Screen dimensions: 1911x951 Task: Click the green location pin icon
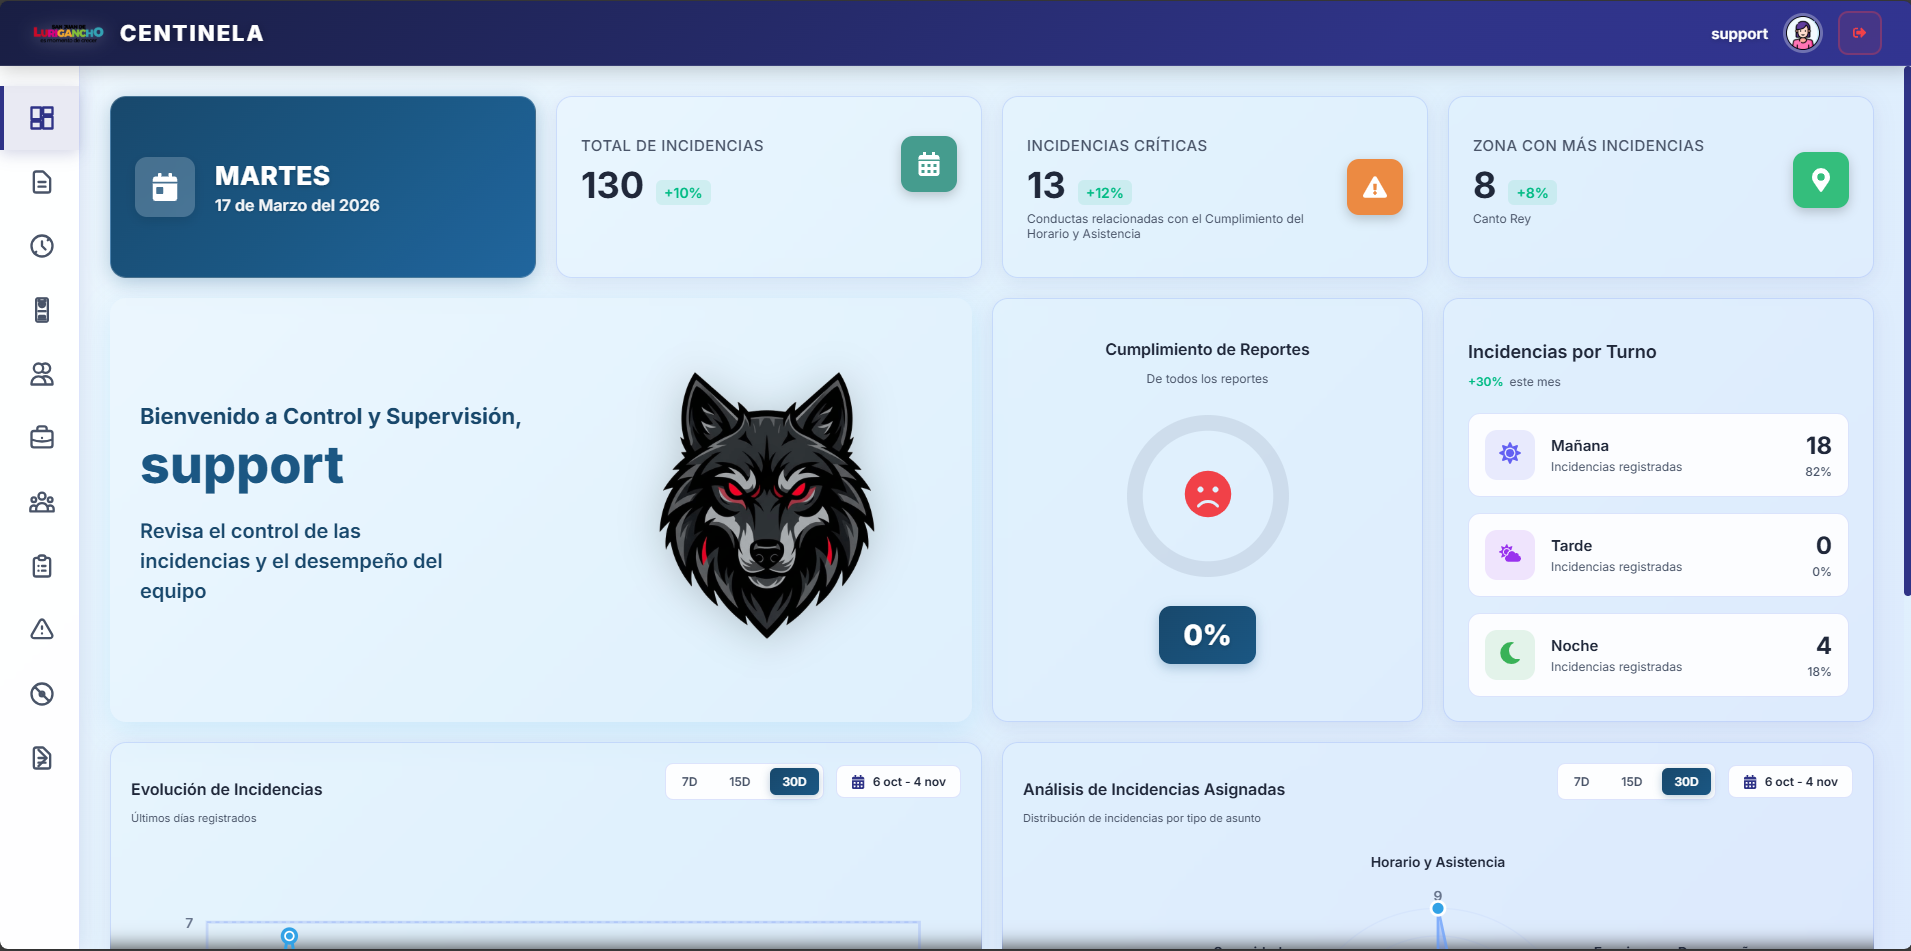pos(1821,180)
